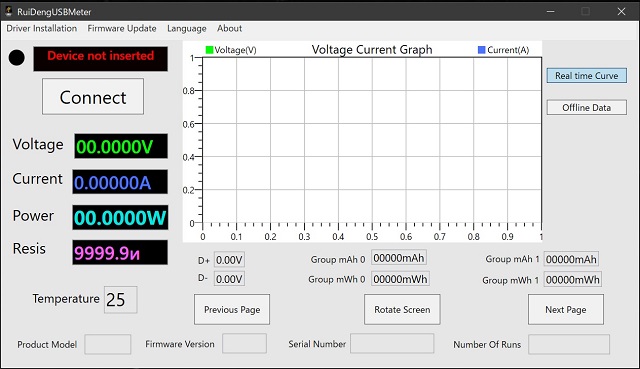
Task: Open the Driver Installation menu
Action: pos(42,29)
